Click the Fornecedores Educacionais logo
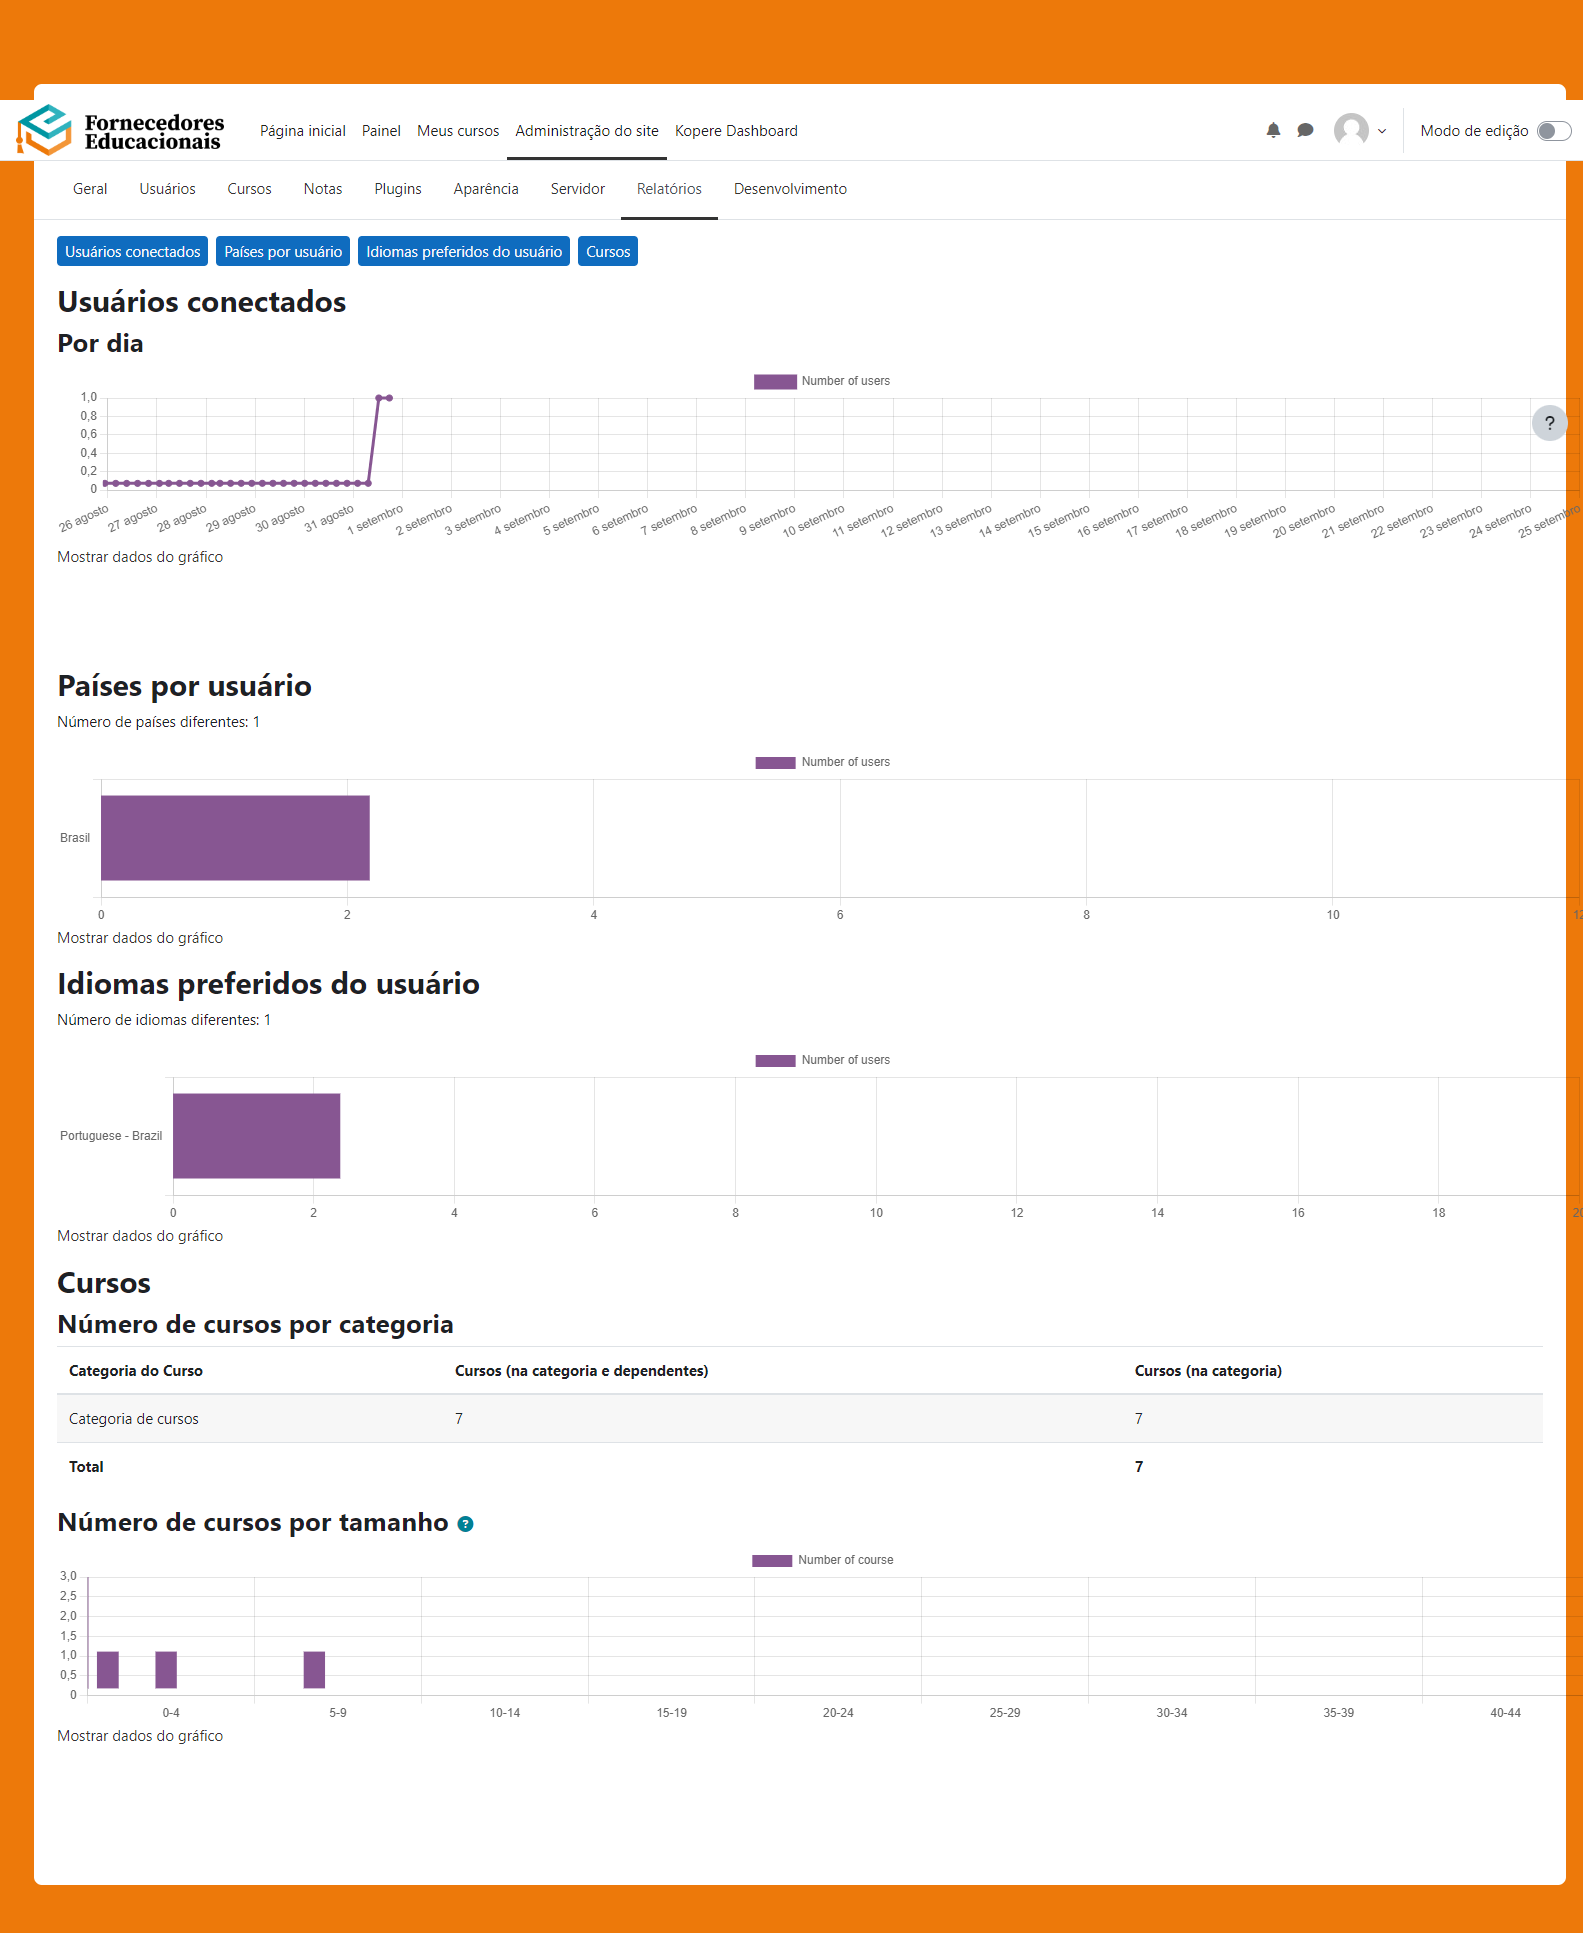This screenshot has width=1583, height=1935. pyautogui.click(x=121, y=130)
